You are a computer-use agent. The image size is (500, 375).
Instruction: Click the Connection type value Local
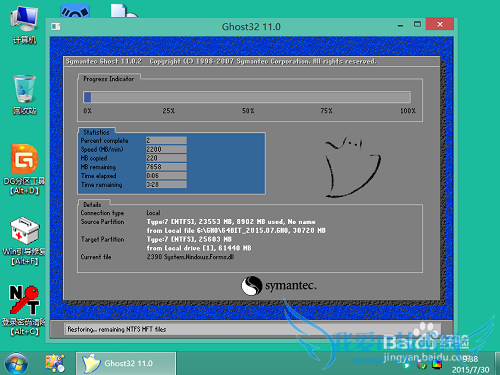(x=153, y=213)
